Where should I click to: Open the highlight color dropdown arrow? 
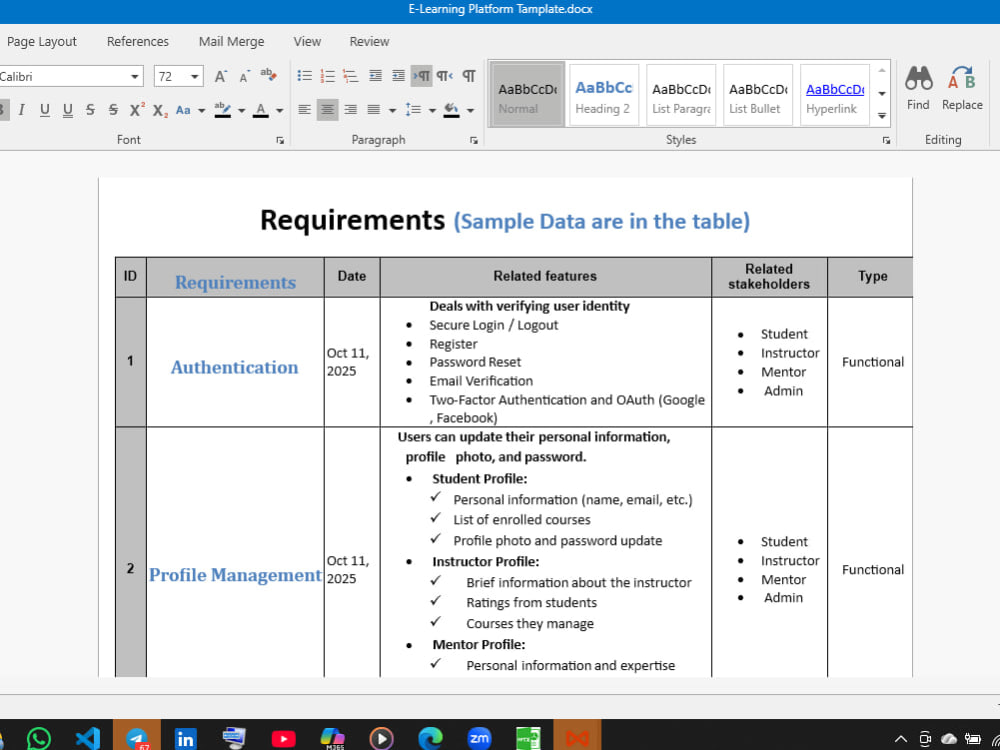pos(241,110)
